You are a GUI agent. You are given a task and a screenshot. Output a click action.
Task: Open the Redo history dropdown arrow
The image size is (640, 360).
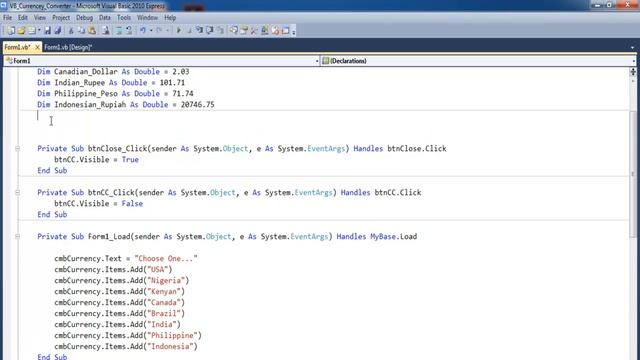(x=167, y=31)
